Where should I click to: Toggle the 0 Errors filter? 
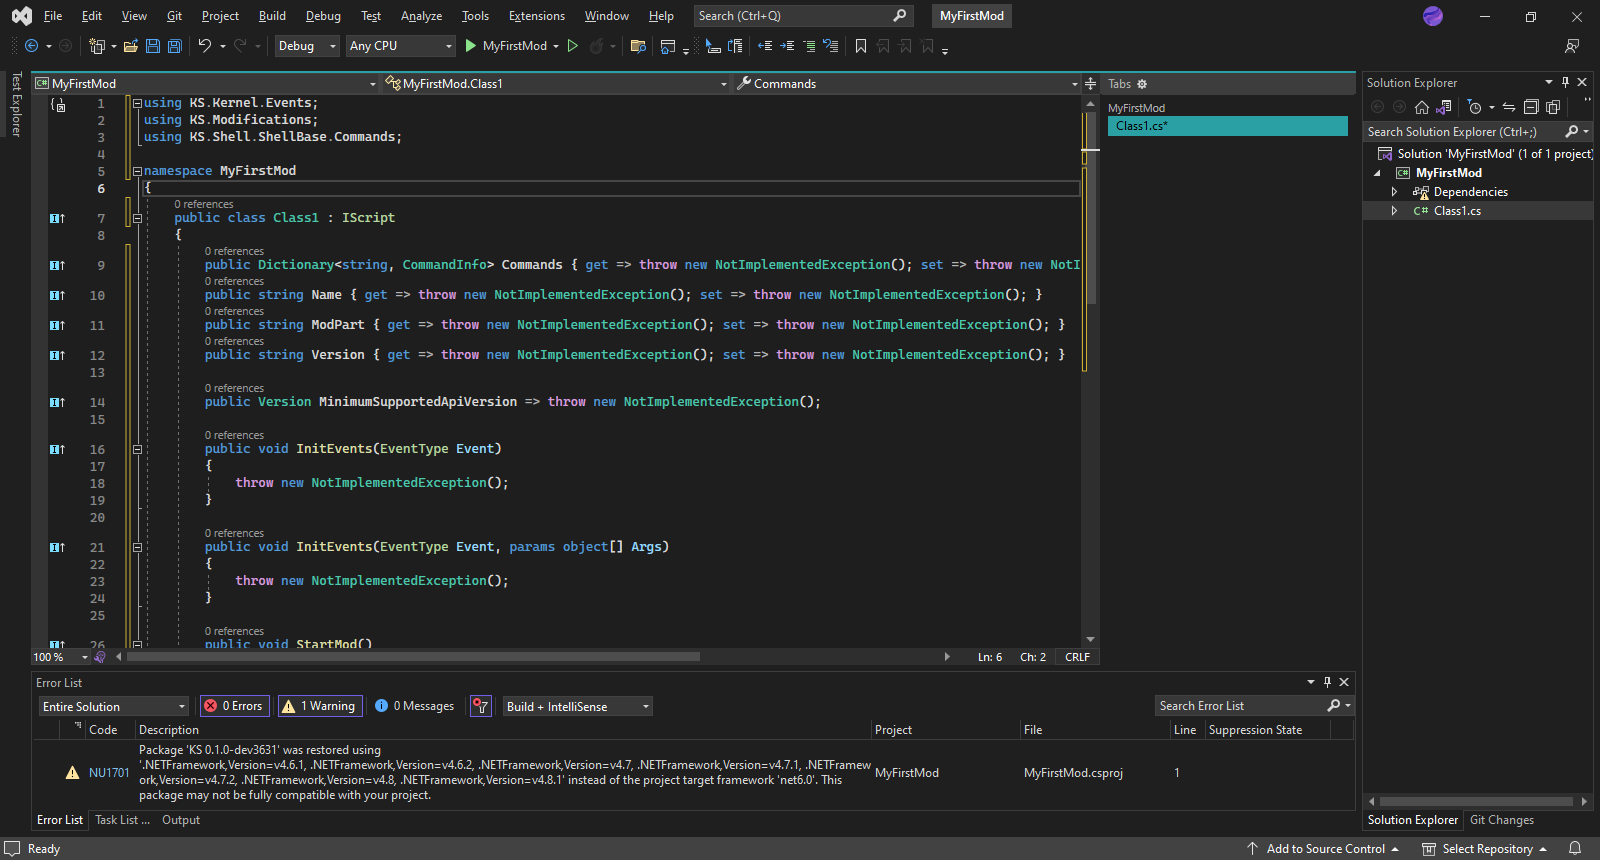pyautogui.click(x=235, y=706)
